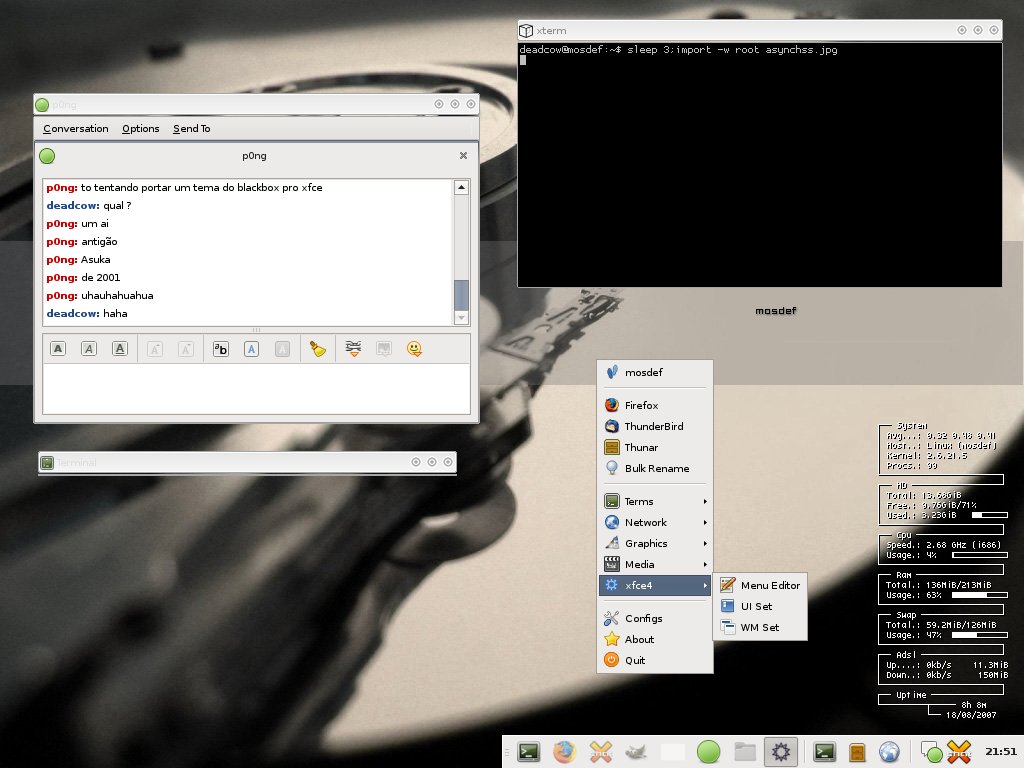Click the 'deadcow: qual ?' message
This screenshot has width=1024, height=768.
pyautogui.click(x=89, y=205)
